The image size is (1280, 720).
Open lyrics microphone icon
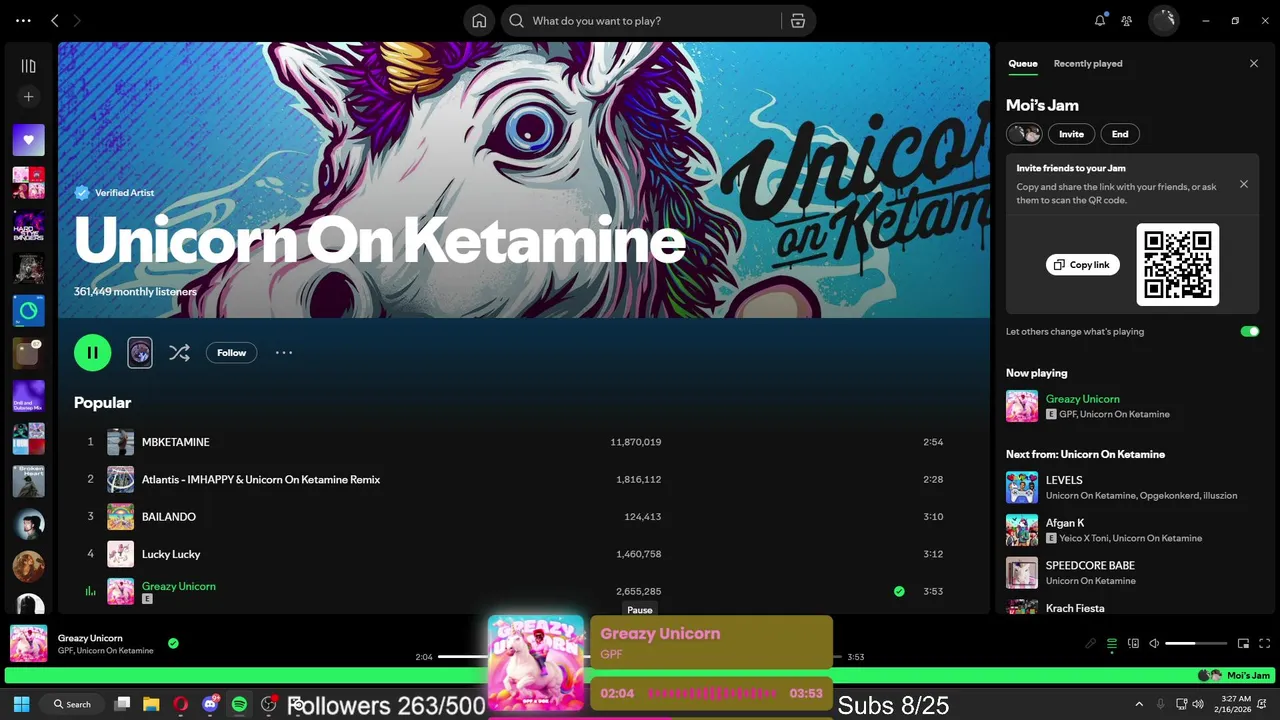click(x=1091, y=643)
